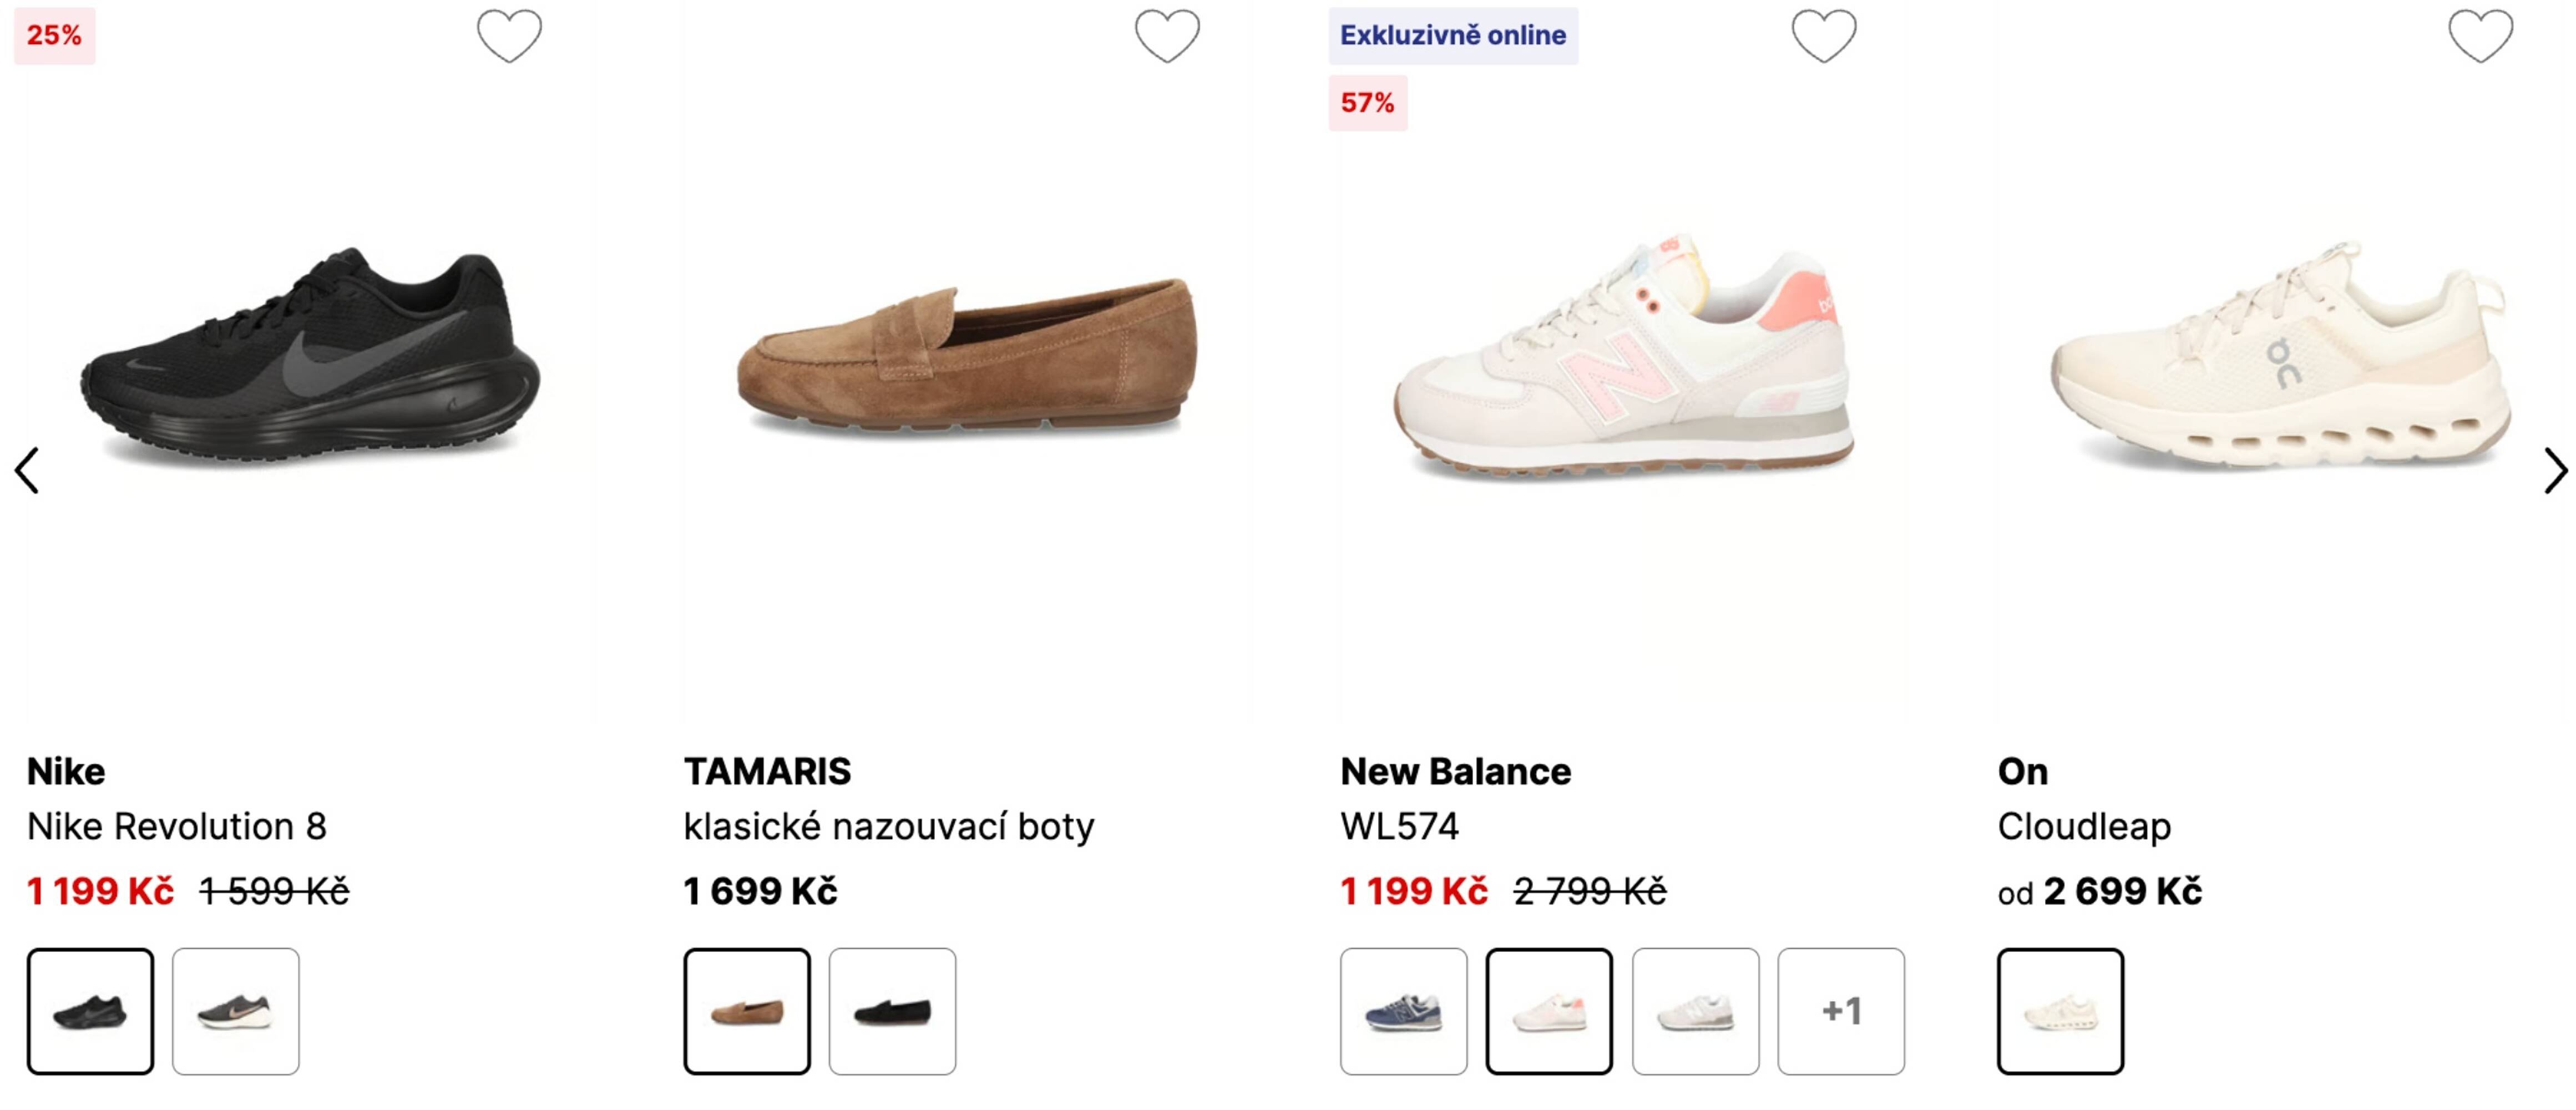2576x1110 pixels.
Task: Click the heart icon on New Balance WL574
Action: (x=1823, y=37)
